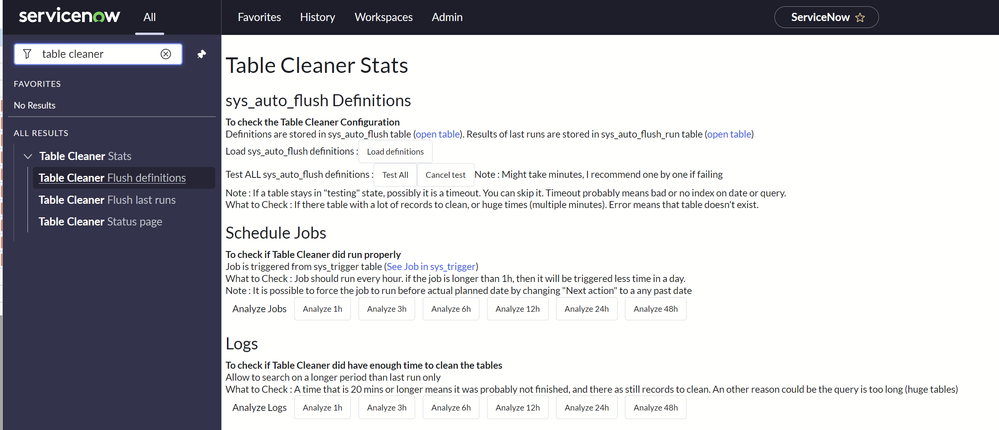Open sys_auto_flush_run table link
Viewport: 999px width, 430px height.
pos(729,134)
